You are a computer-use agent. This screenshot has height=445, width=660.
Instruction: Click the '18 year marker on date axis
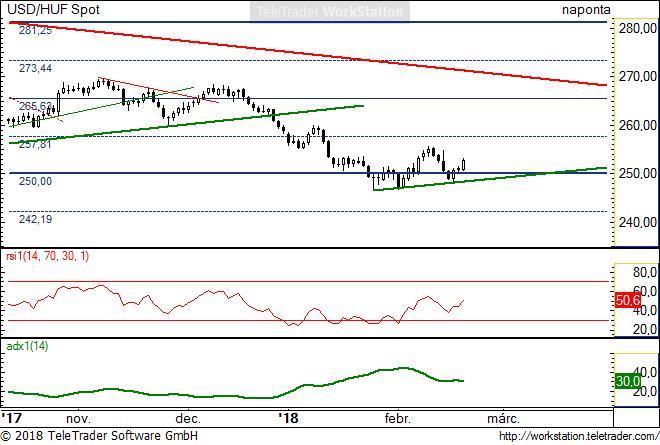[x=289, y=418]
